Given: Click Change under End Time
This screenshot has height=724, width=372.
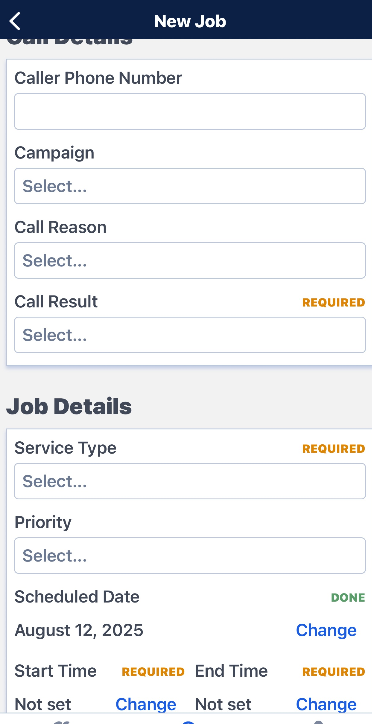Looking at the screenshot, I should click(326, 704).
